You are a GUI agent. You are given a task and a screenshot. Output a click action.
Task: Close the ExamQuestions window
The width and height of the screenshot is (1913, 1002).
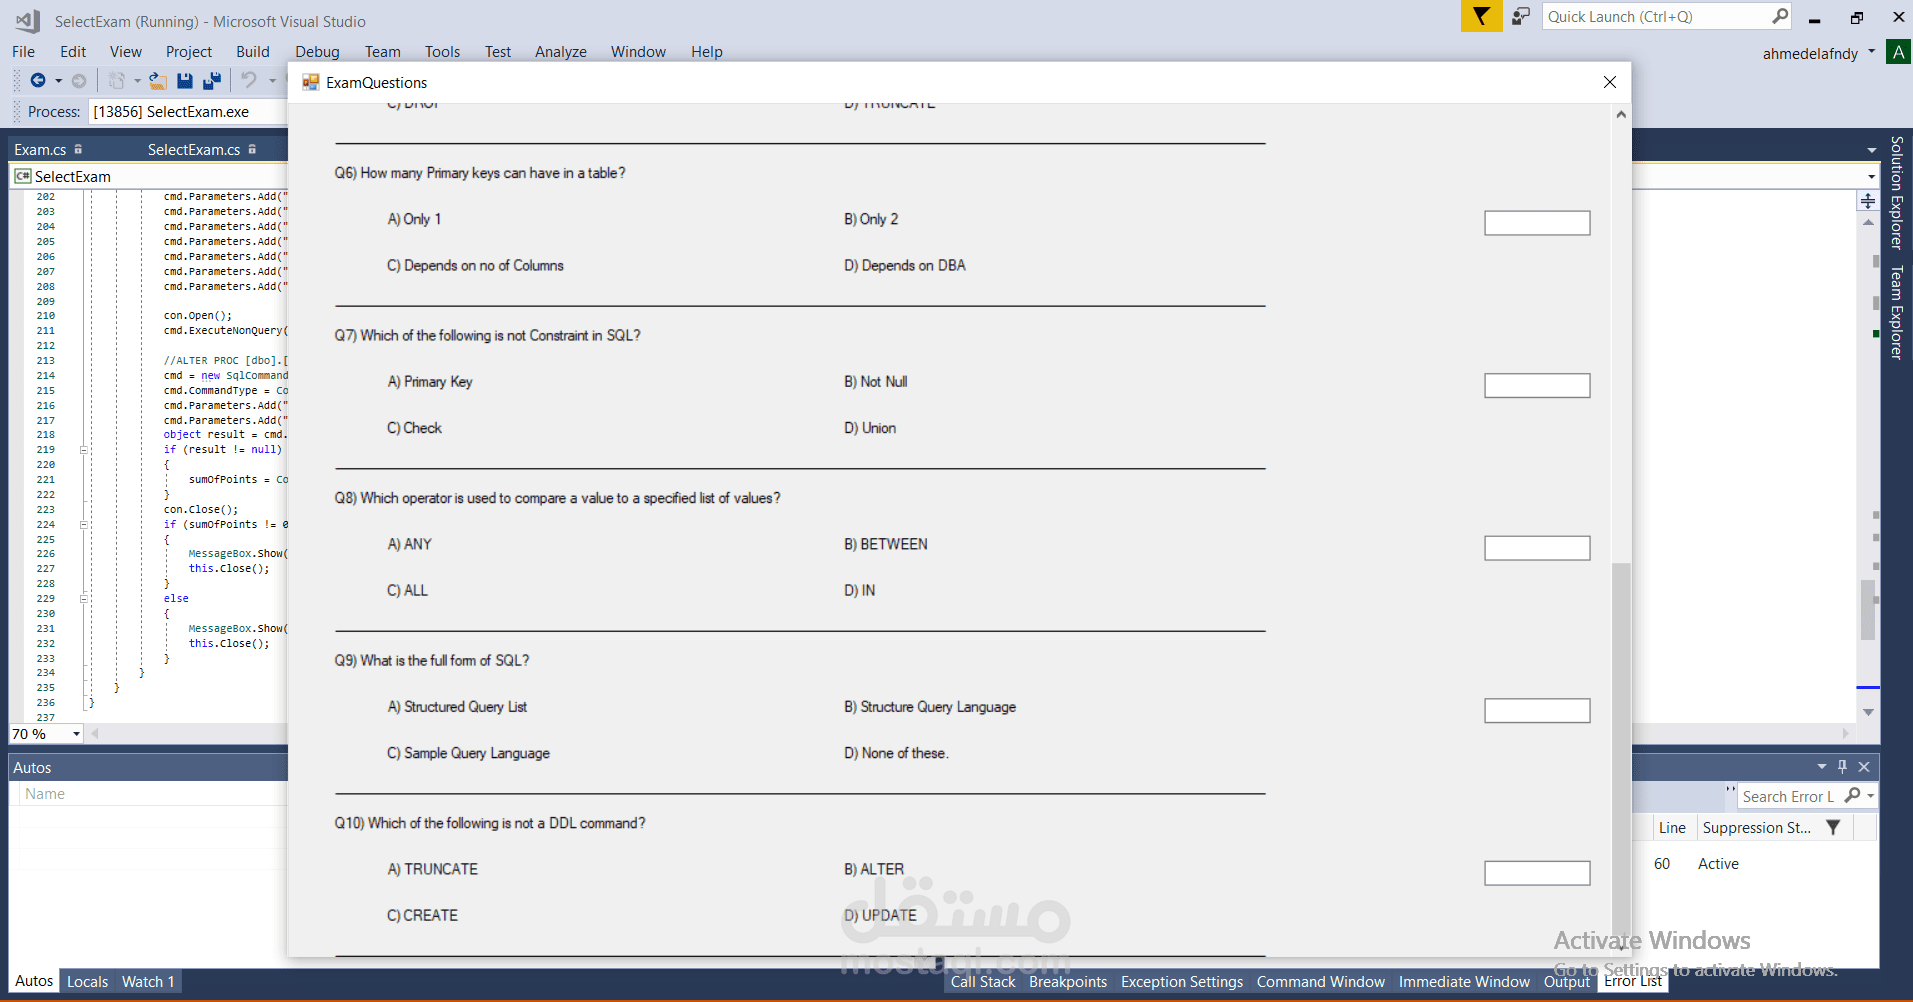[1610, 82]
